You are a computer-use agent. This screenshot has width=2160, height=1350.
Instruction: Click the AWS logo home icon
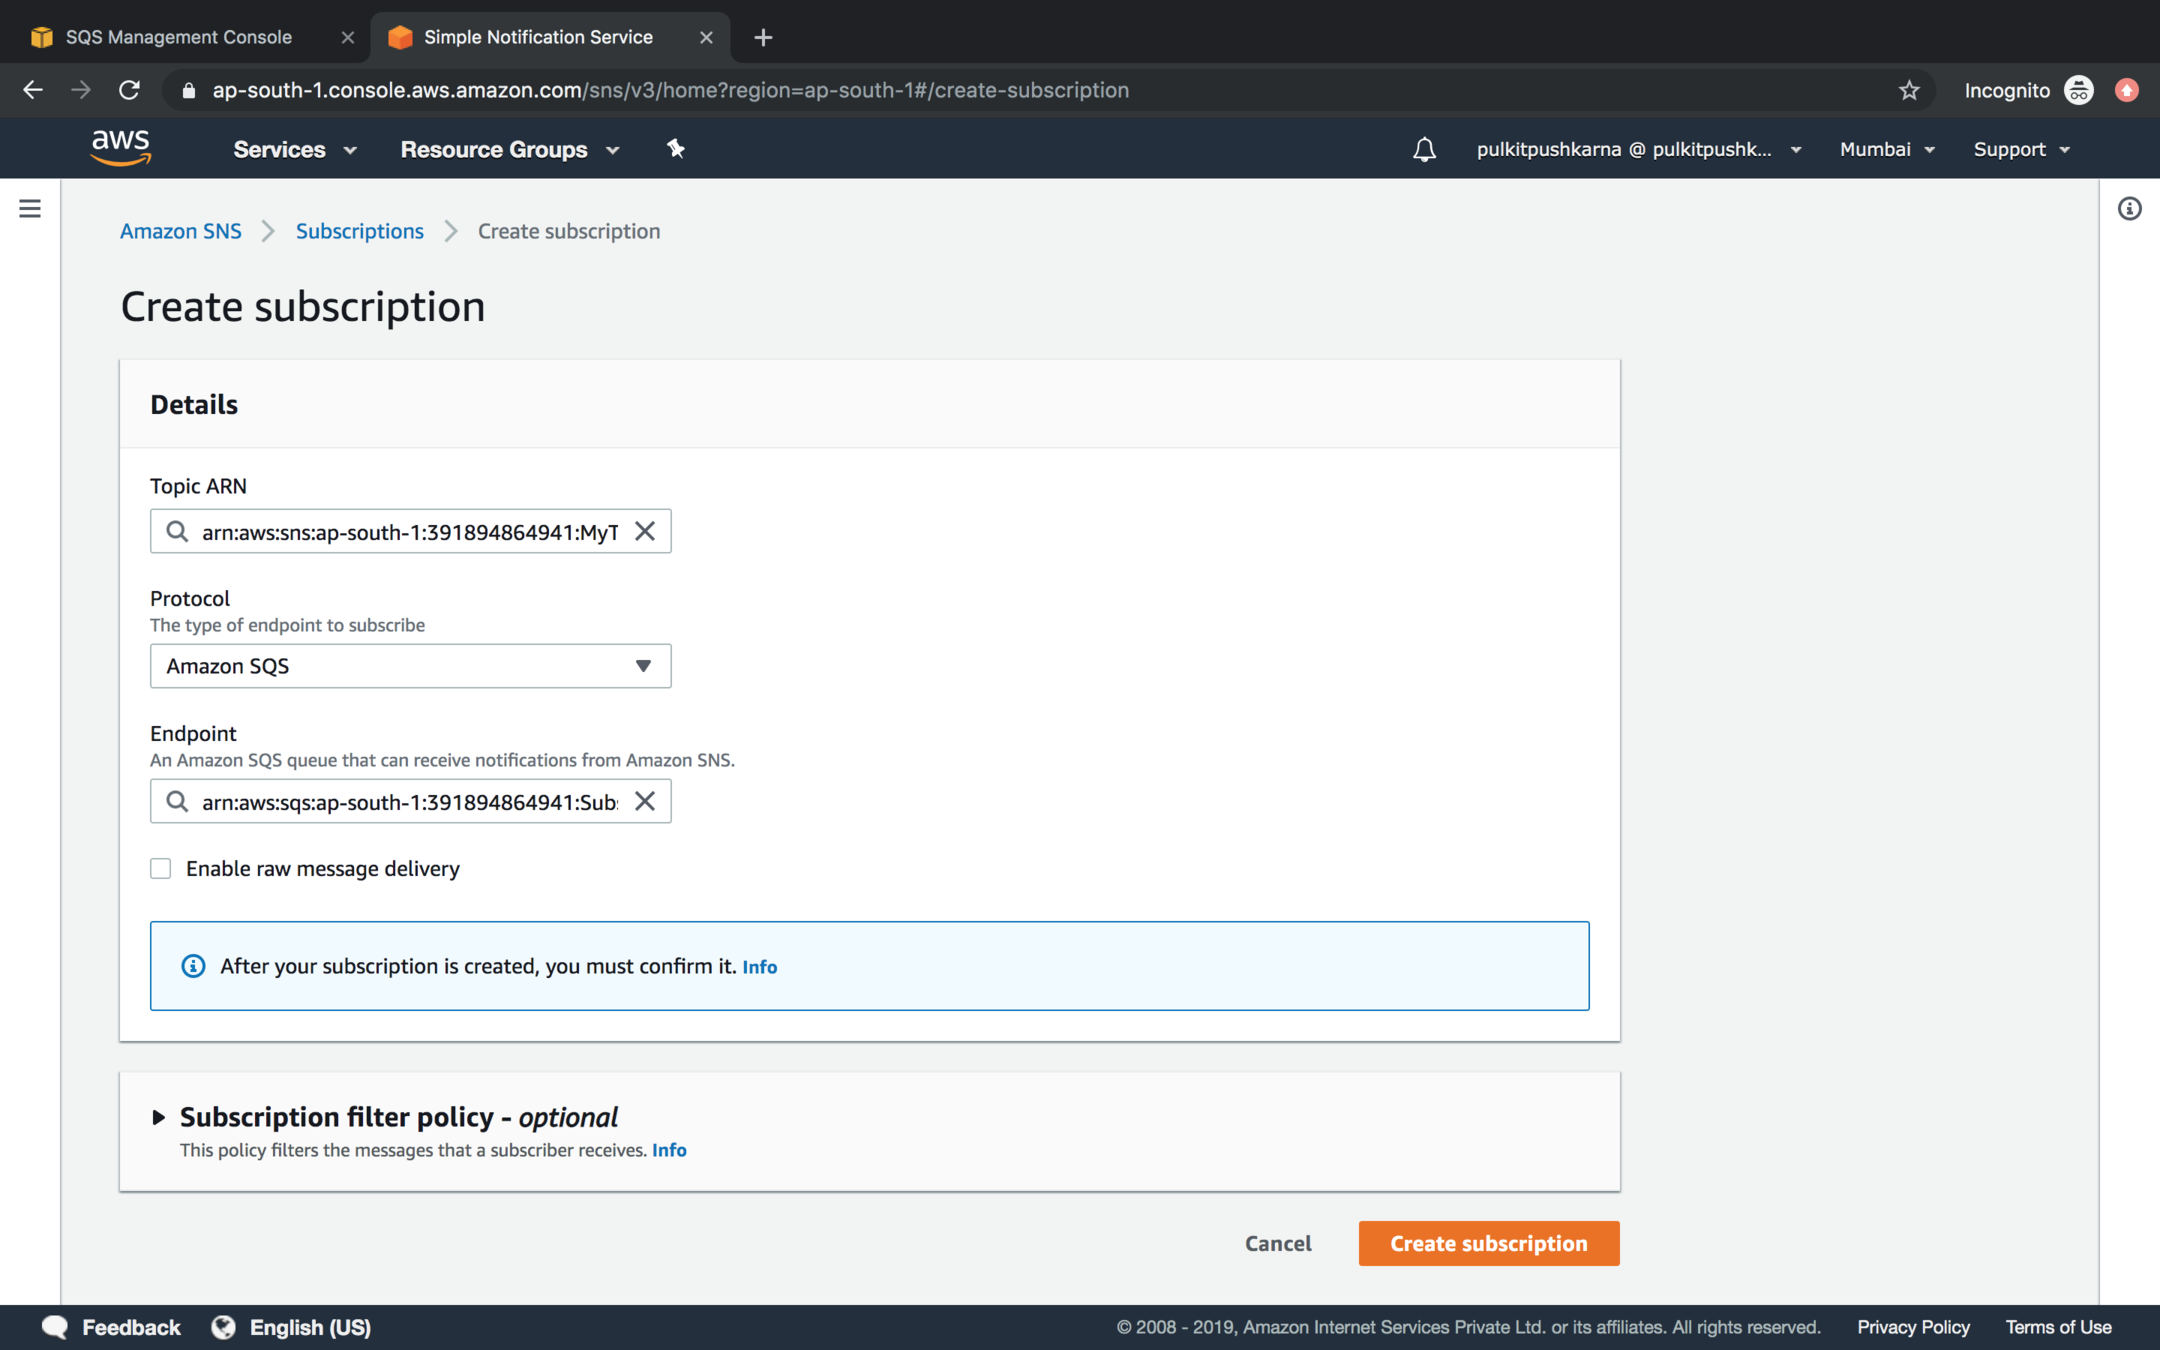(121, 148)
